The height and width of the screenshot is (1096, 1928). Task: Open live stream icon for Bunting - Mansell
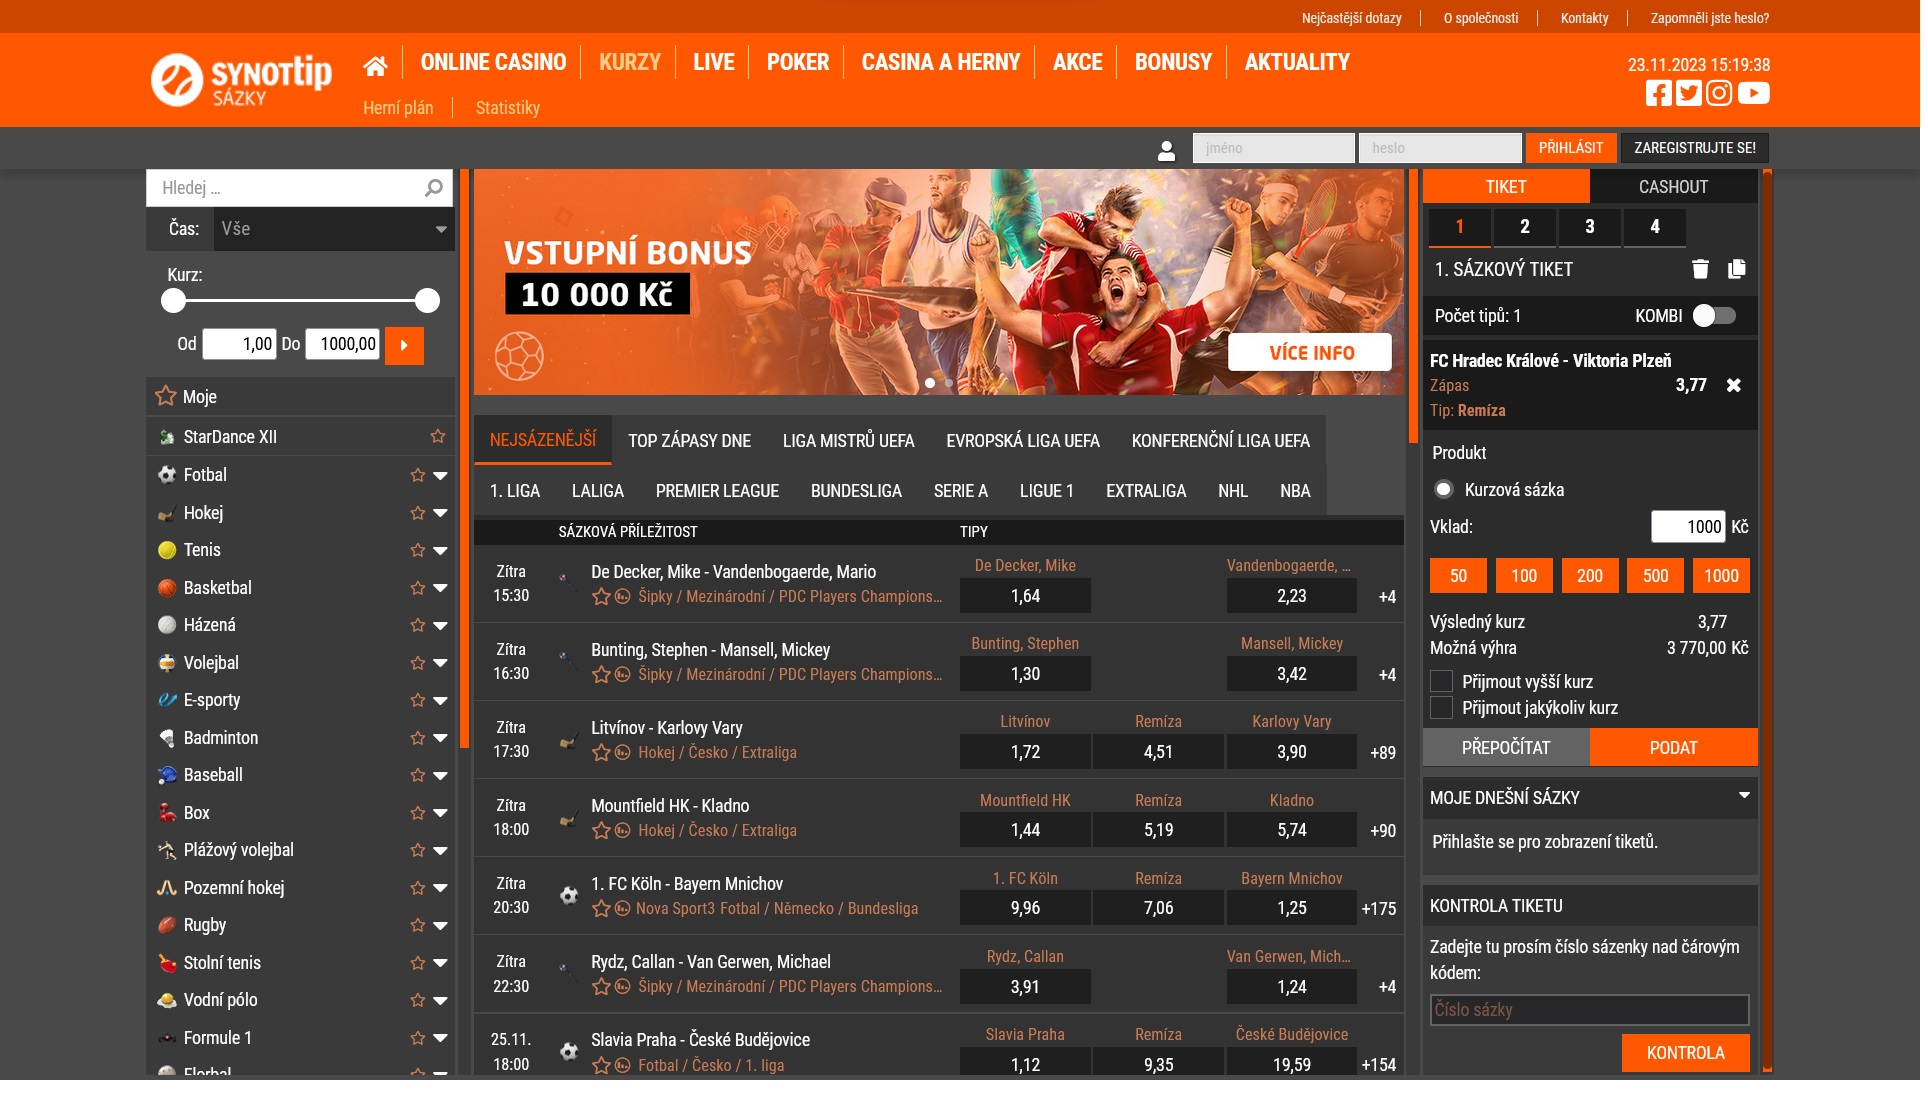(x=622, y=675)
